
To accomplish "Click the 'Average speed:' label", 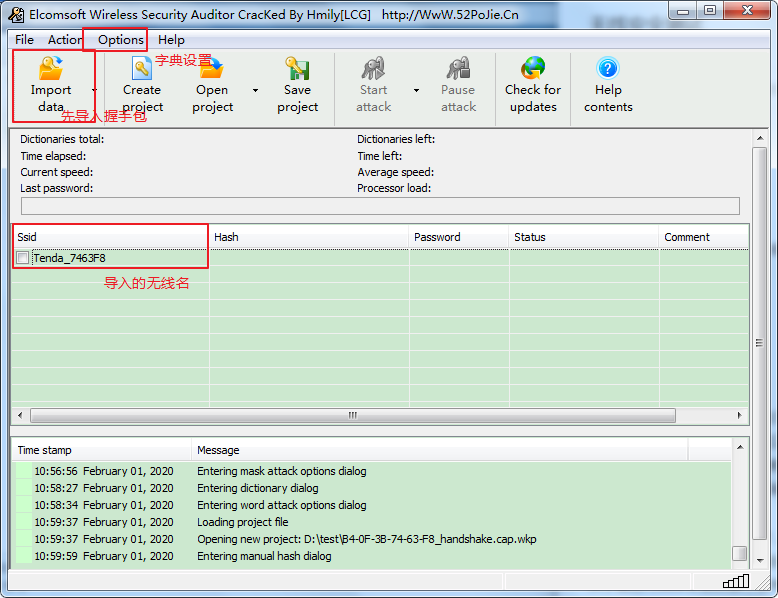I will click(395, 172).
